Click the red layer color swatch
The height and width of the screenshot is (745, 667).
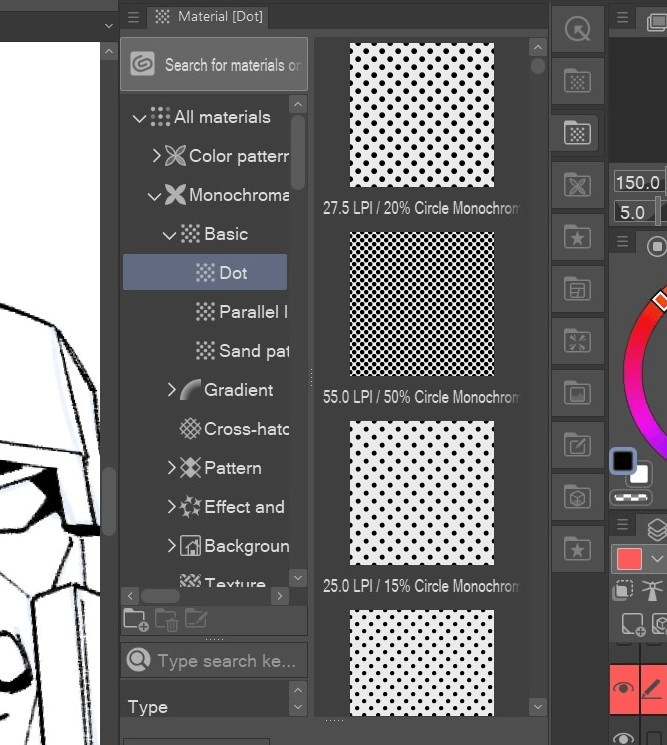(x=629, y=559)
